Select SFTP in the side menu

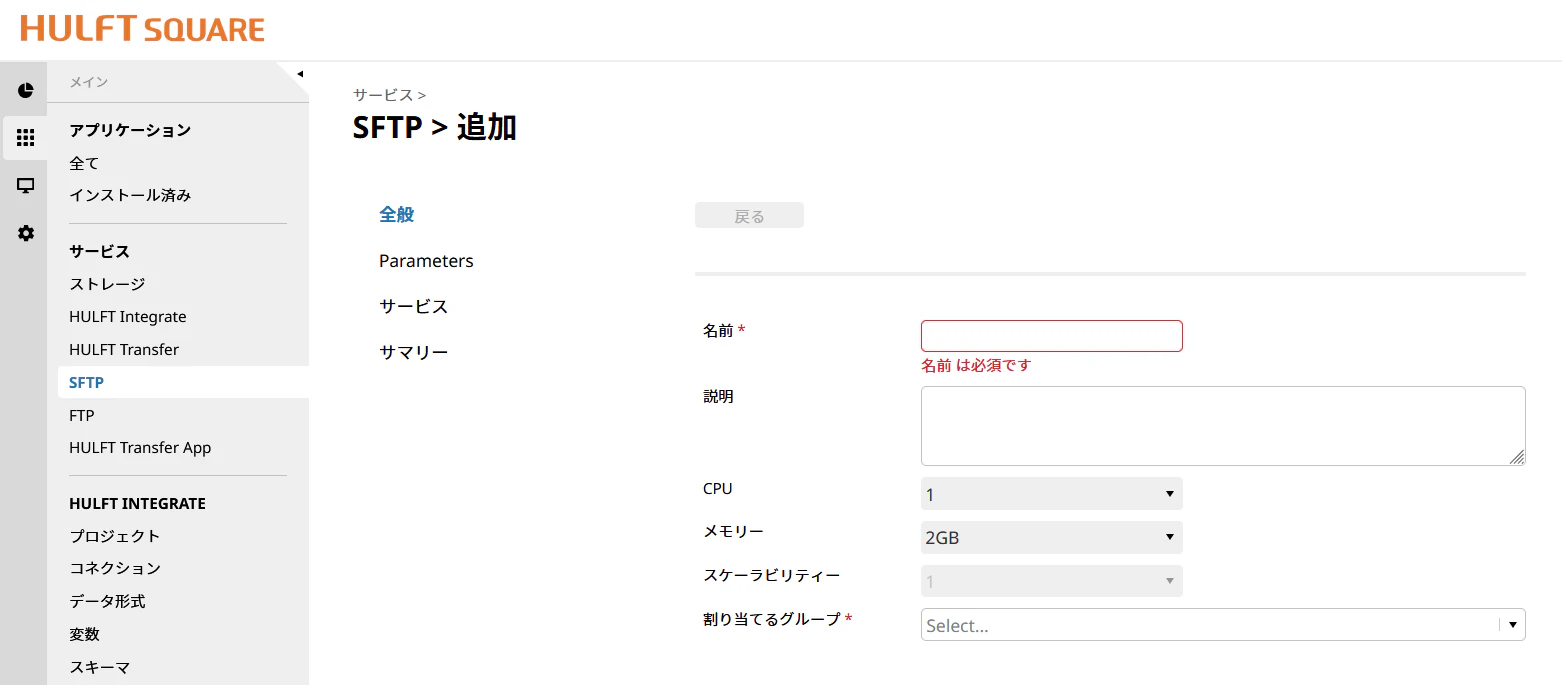click(183, 382)
